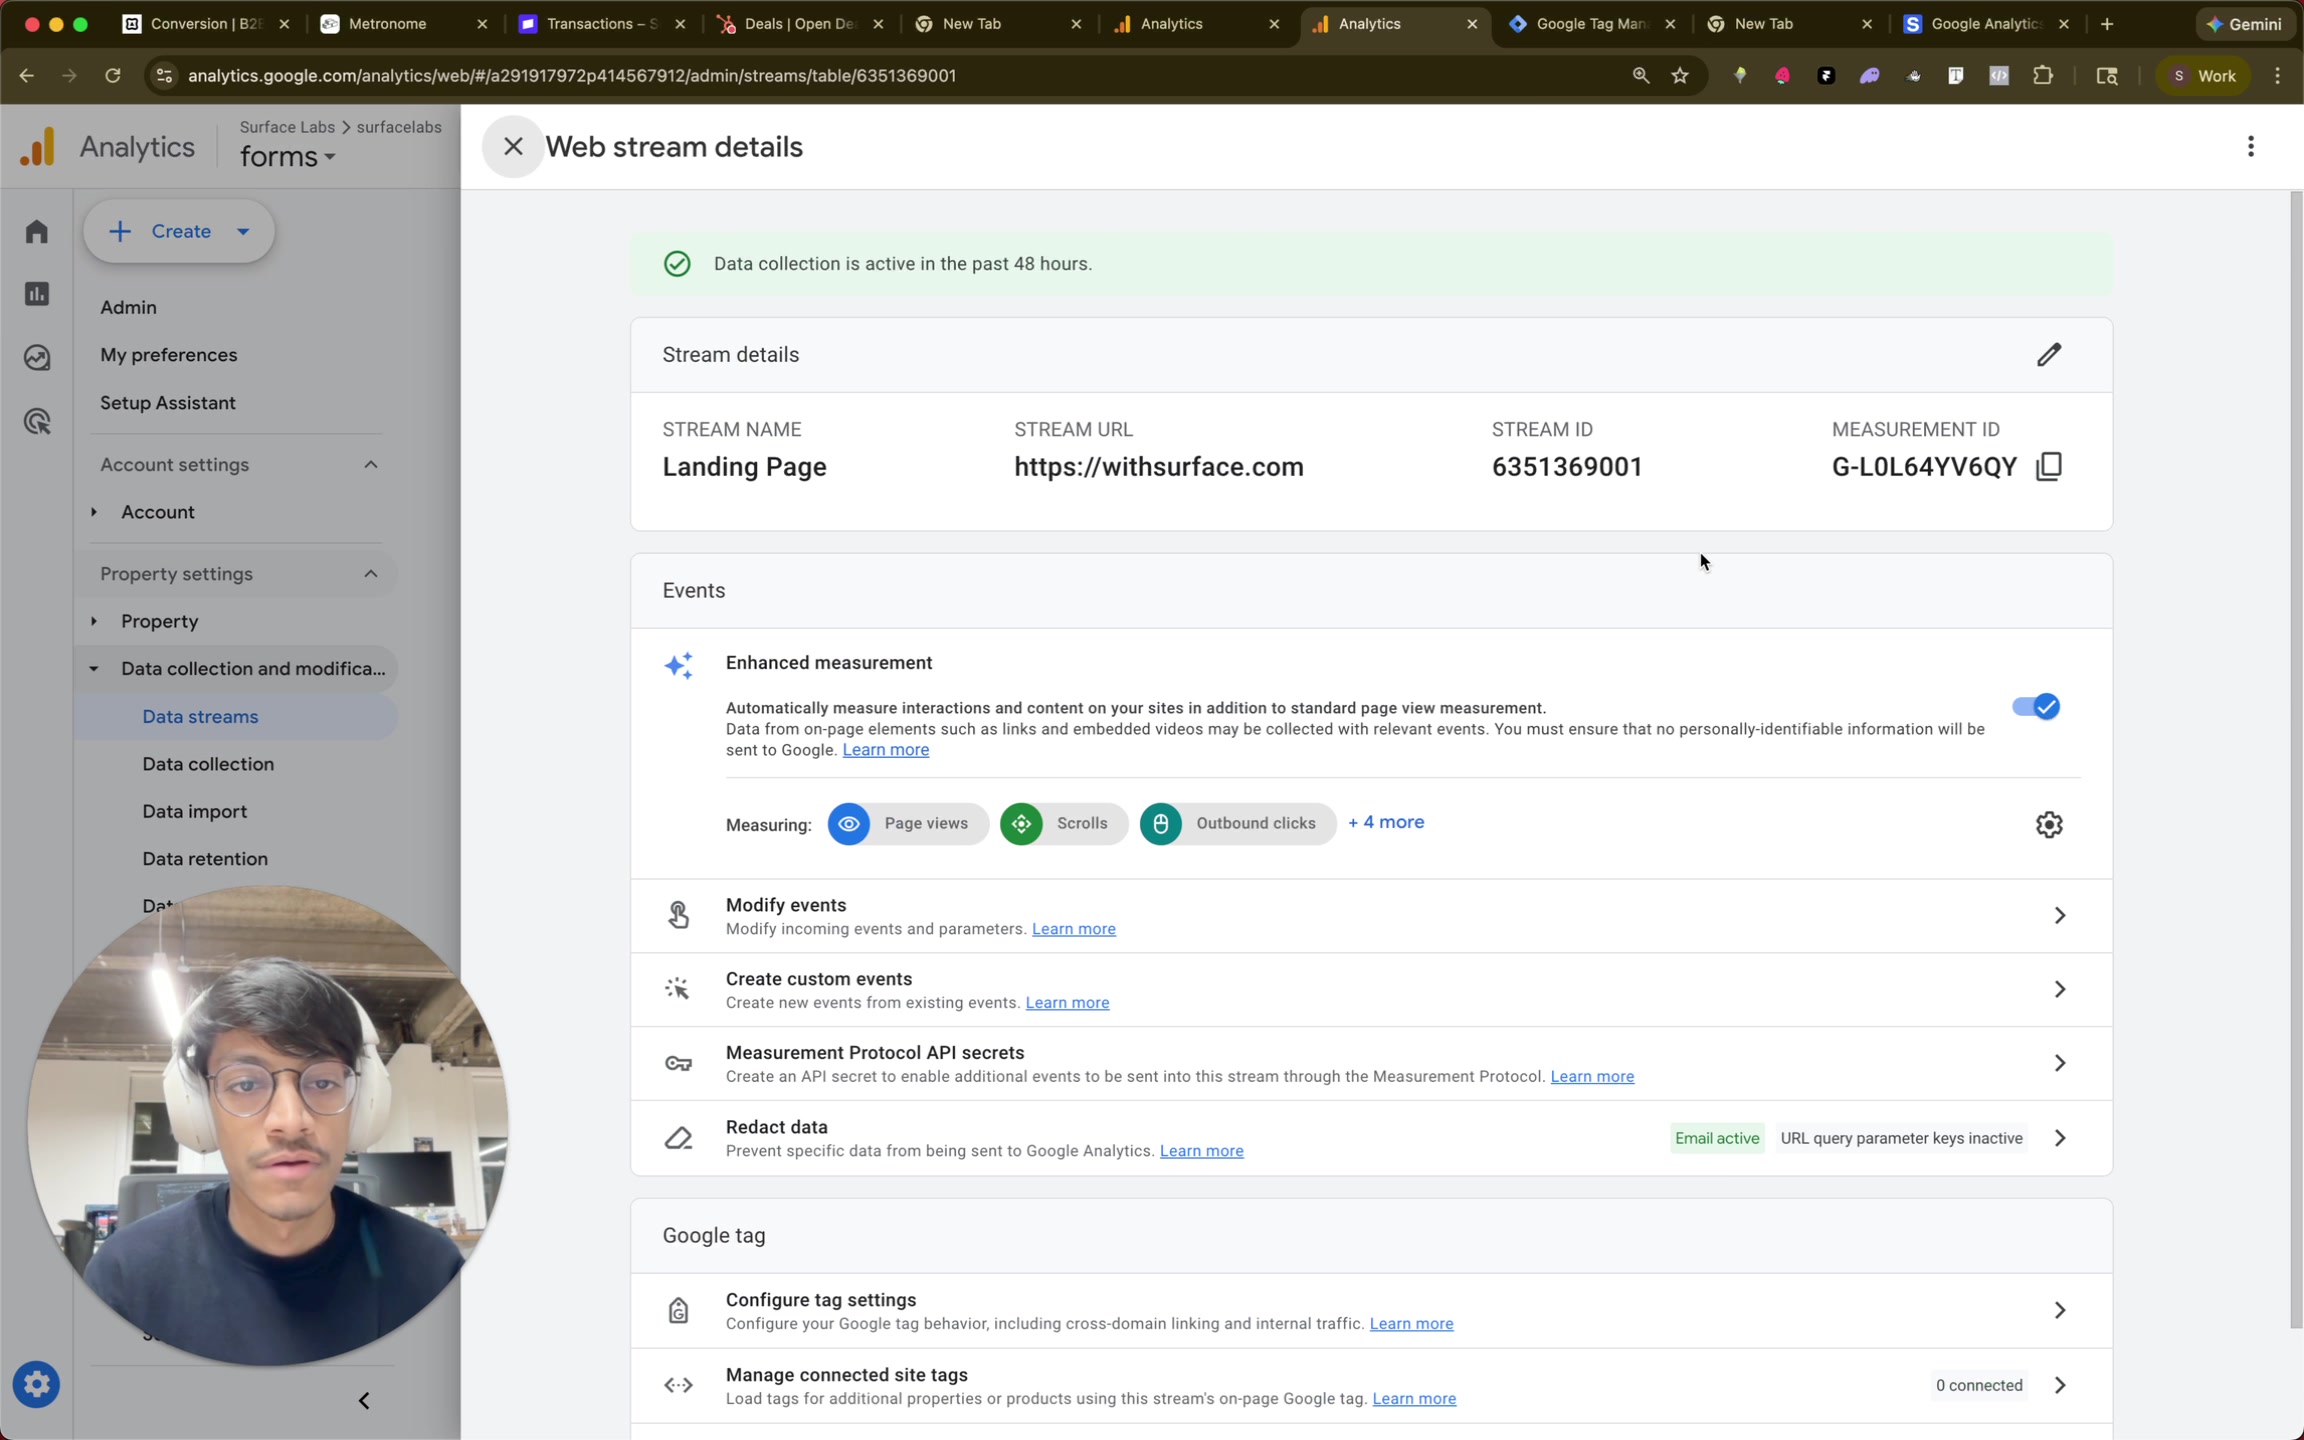Toggle Enhanced measurement off

(2035, 706)
